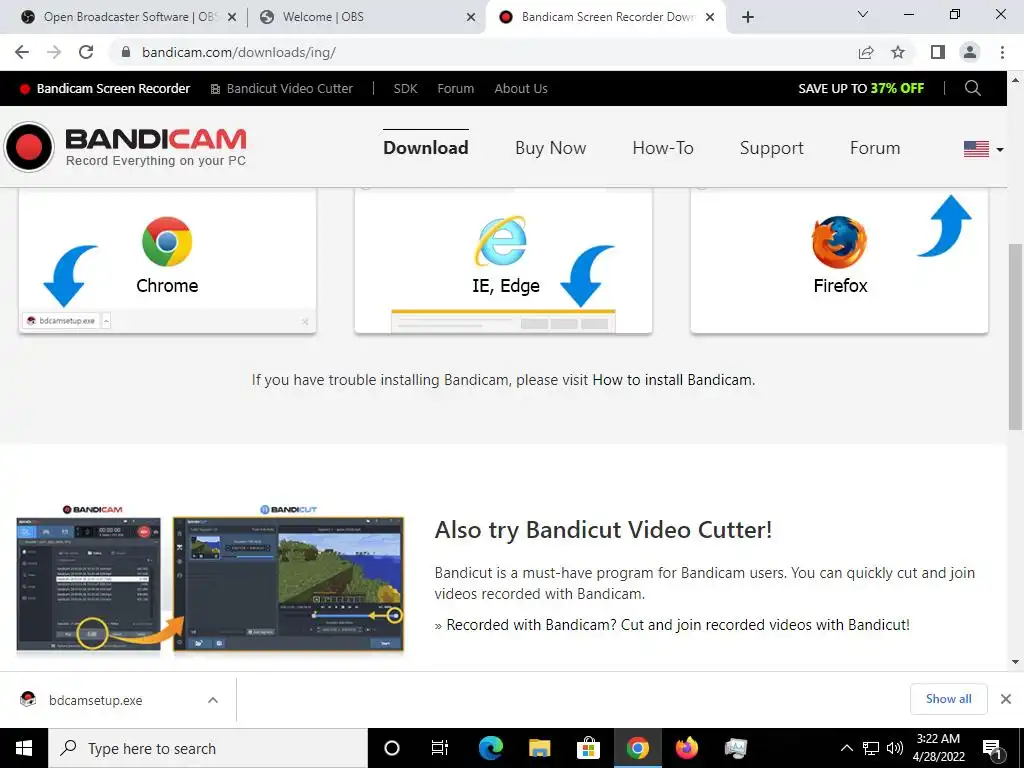1024x768 pixels.
Task: Open Forum in main navigation
Action: pyautogui.click(x=875, y=148)
